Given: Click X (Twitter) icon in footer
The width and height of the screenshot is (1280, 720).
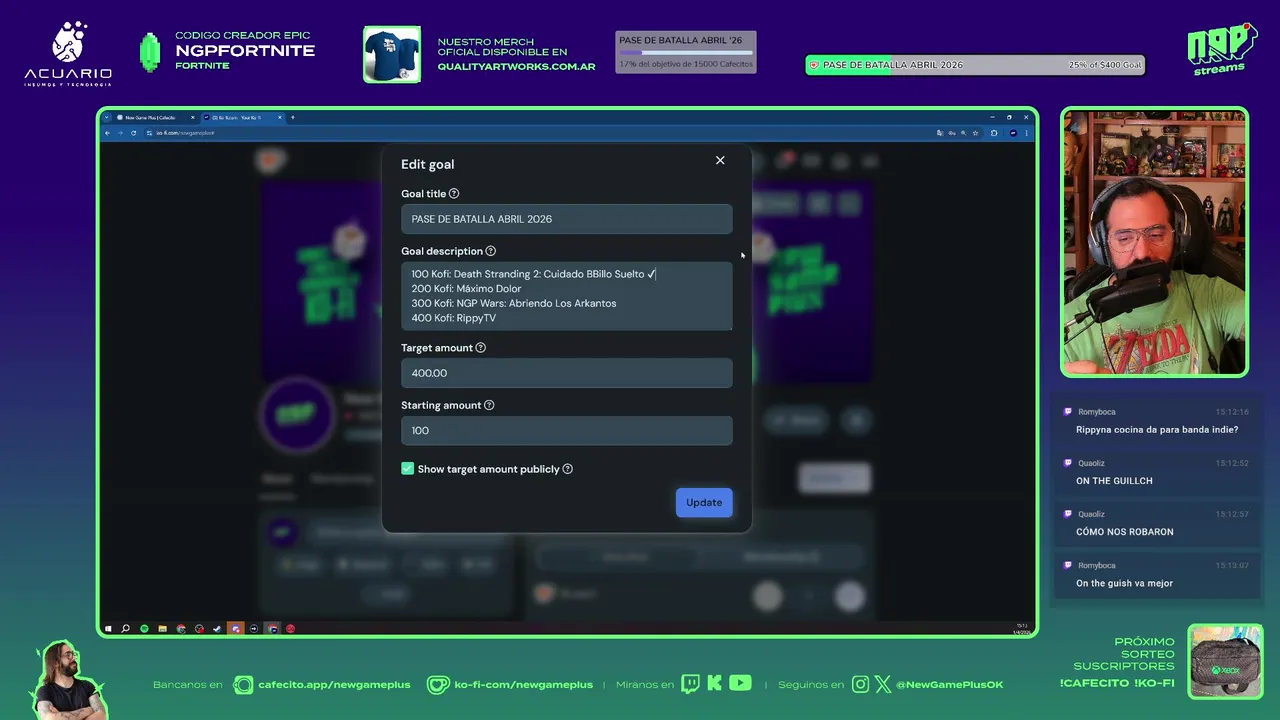Looking at the screenshot, I should (883, 685).
